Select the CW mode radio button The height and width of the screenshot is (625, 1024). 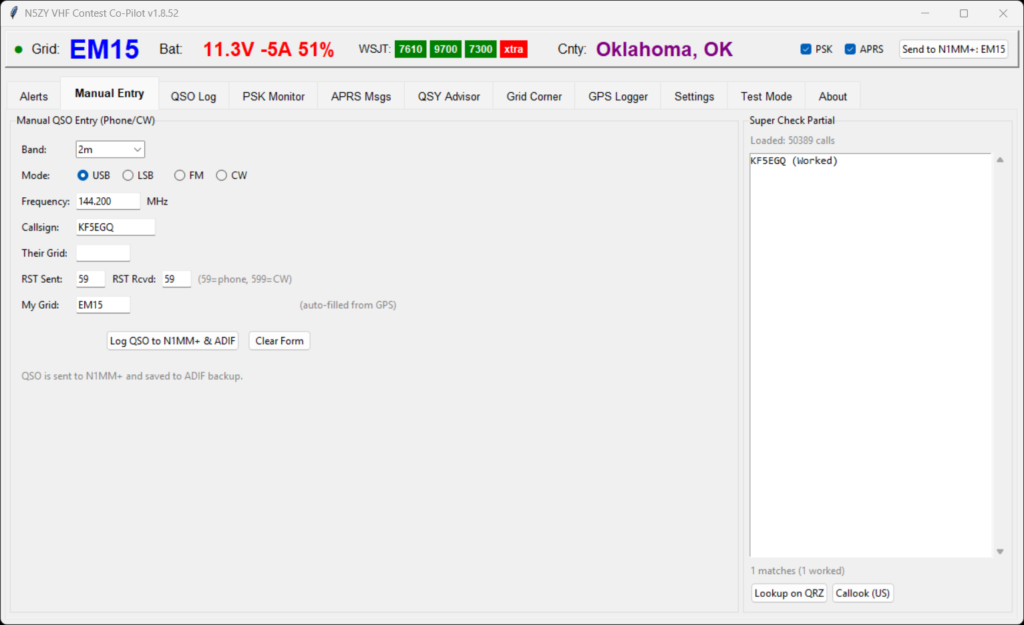[222, 175]
